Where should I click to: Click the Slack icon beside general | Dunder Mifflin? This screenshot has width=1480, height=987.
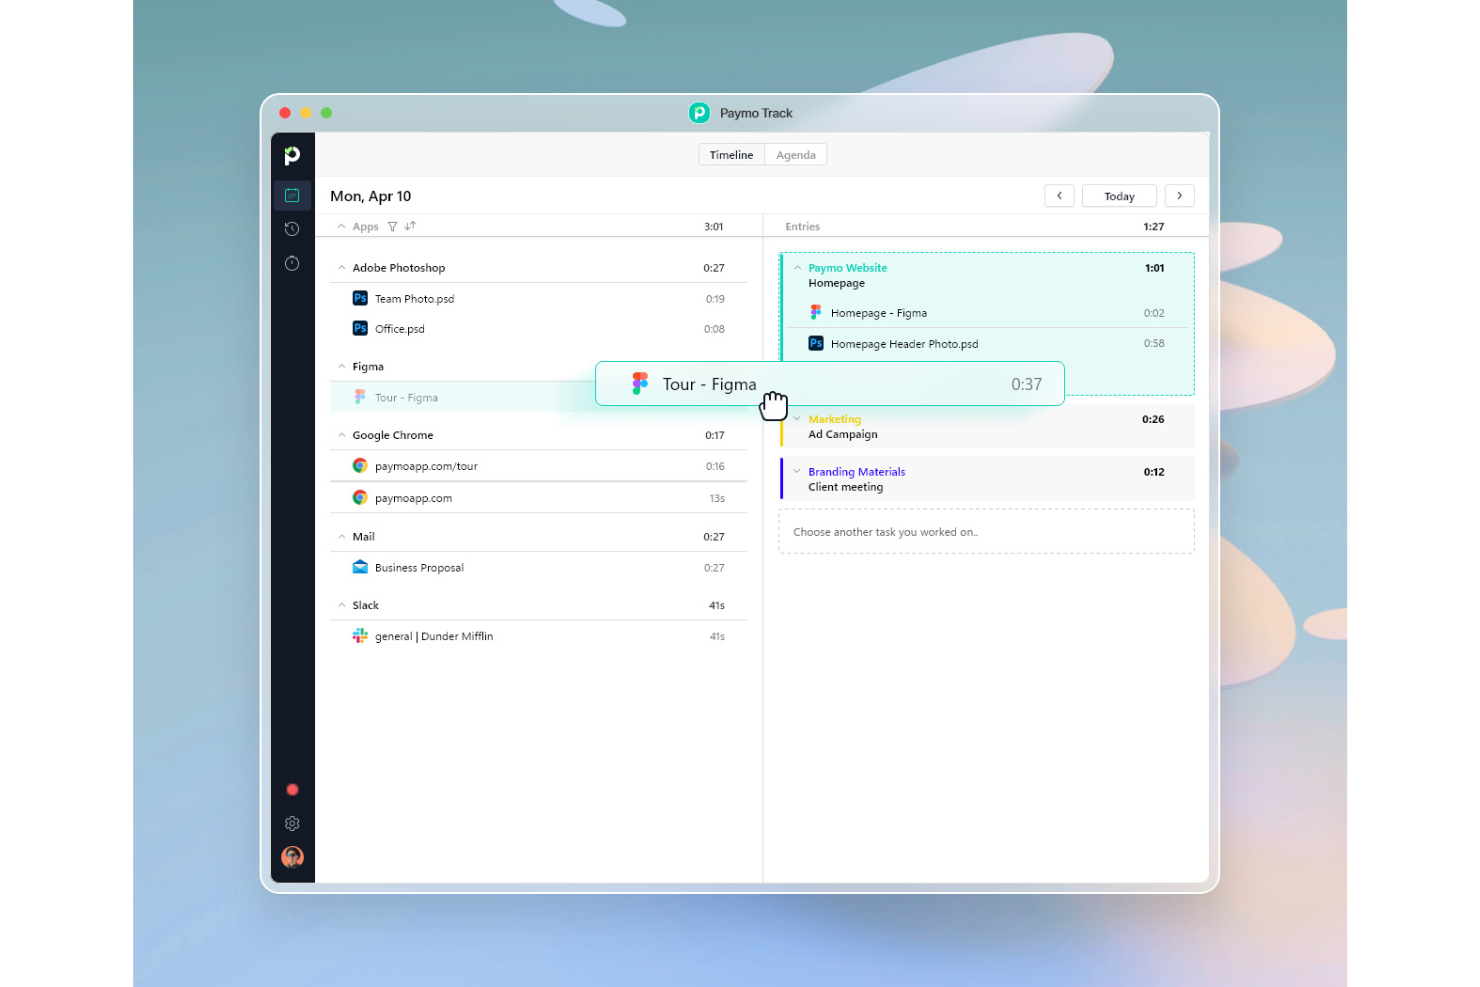click(359, 635)
